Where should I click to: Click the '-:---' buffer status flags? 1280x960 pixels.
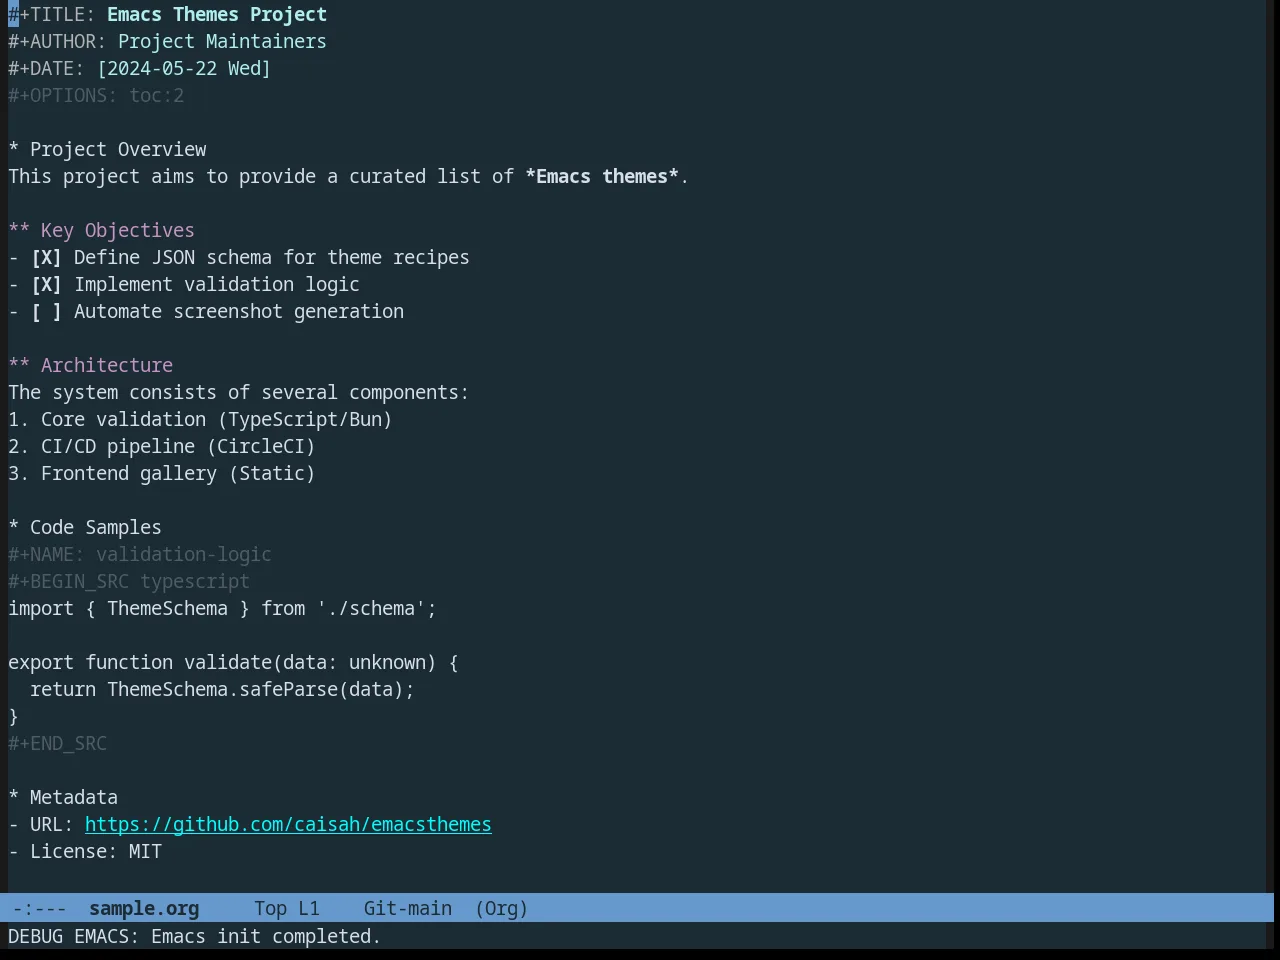(x=40, y=908)
